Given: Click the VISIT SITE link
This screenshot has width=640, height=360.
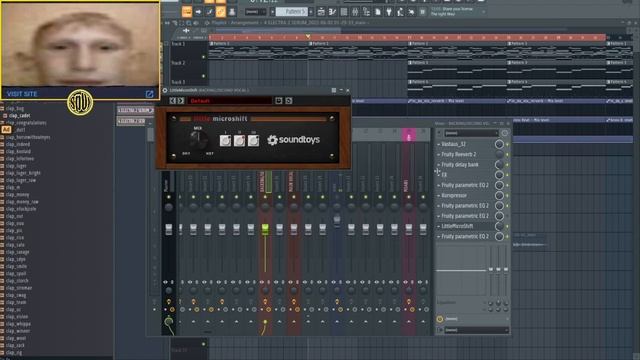Looking at the screenshot, I should tap(22, 94).
